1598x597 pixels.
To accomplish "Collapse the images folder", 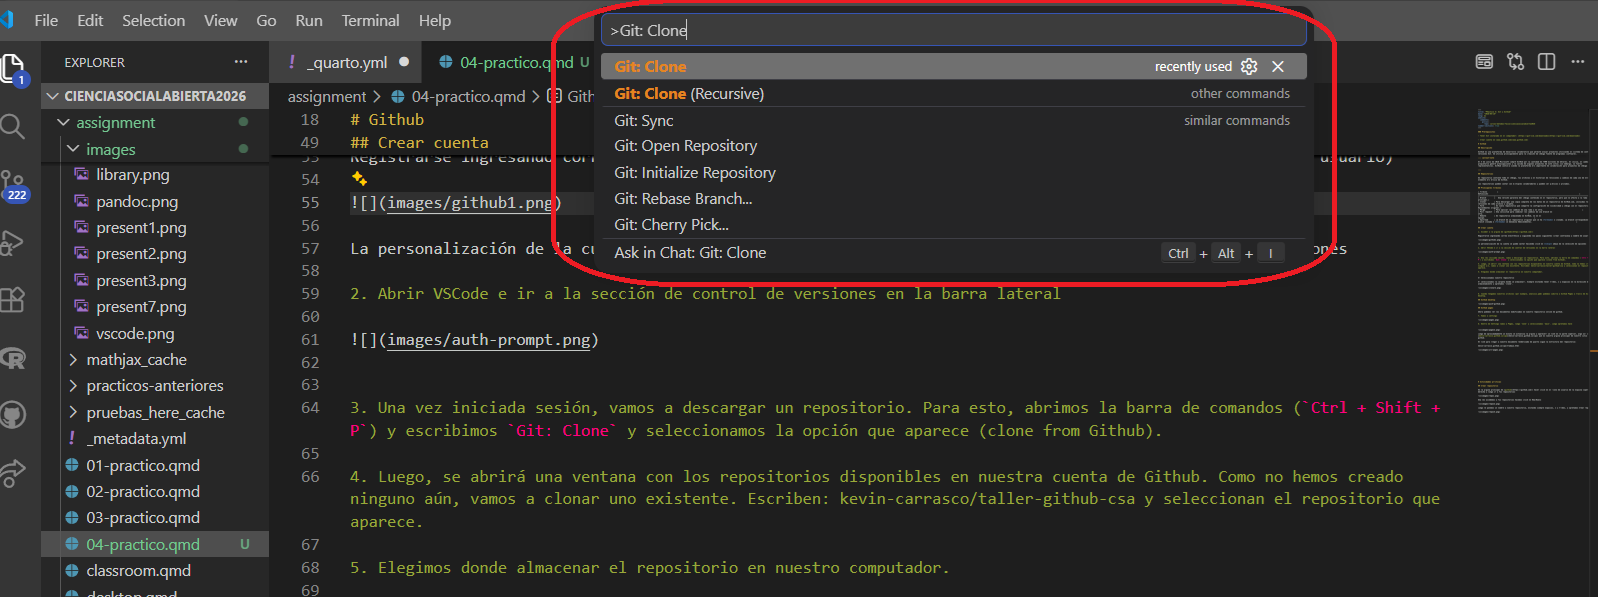I will click(73, 149).
